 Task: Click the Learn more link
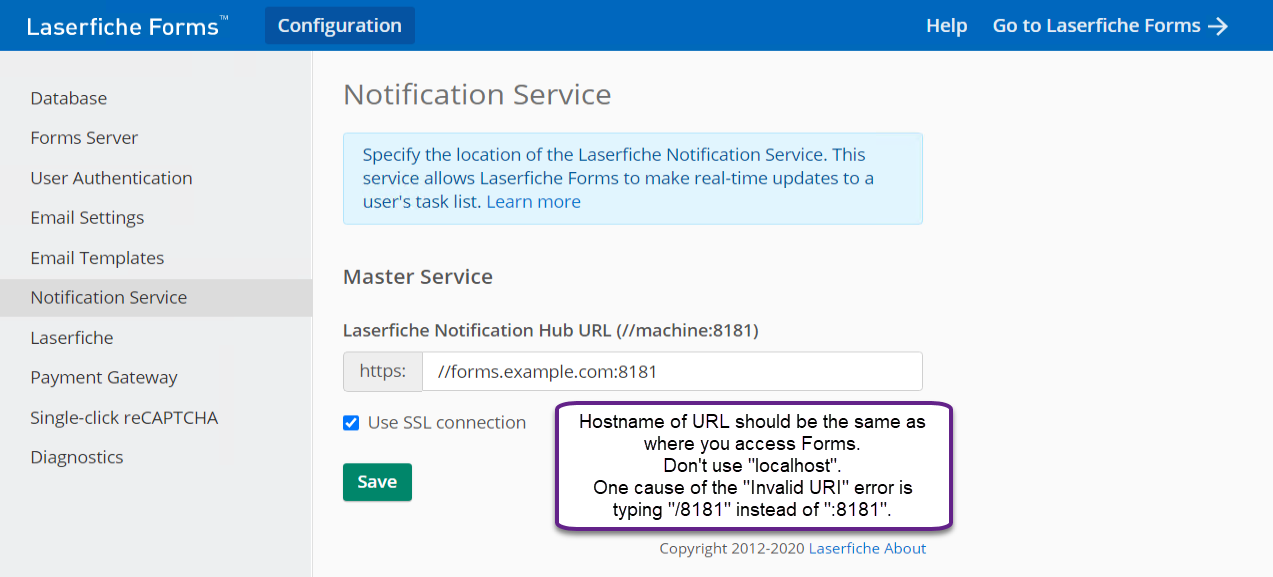pyautogui.click(x=533, y=202)
